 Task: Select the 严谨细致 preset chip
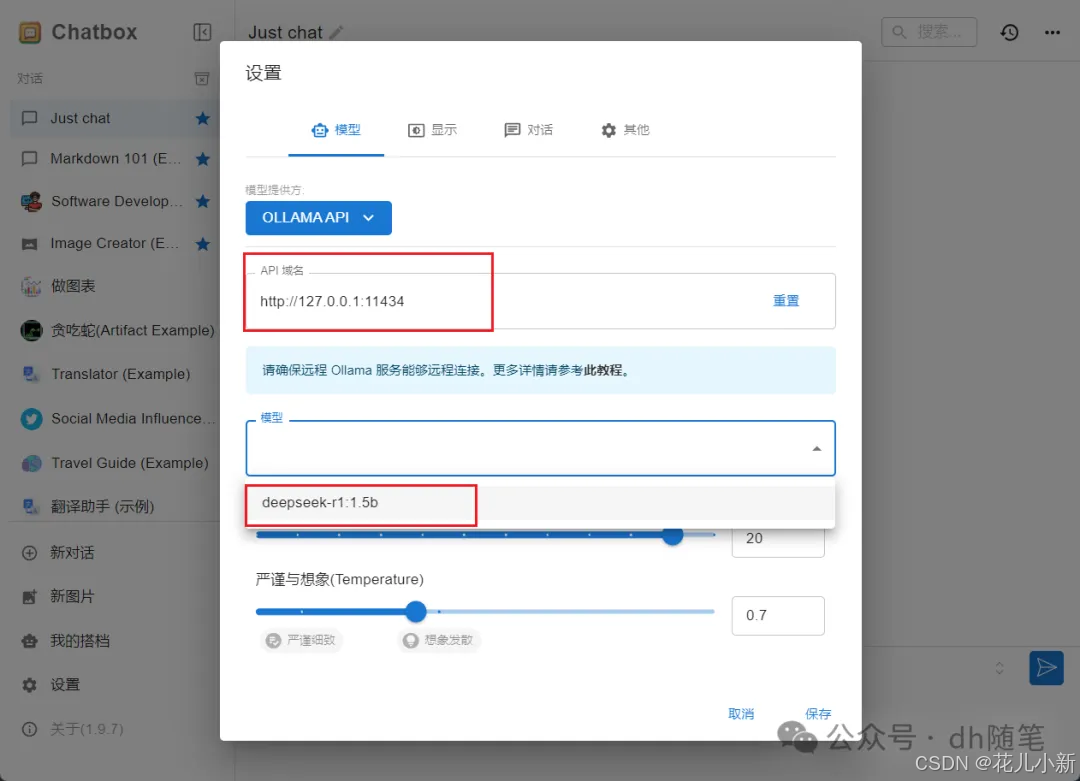coord(302,641)
